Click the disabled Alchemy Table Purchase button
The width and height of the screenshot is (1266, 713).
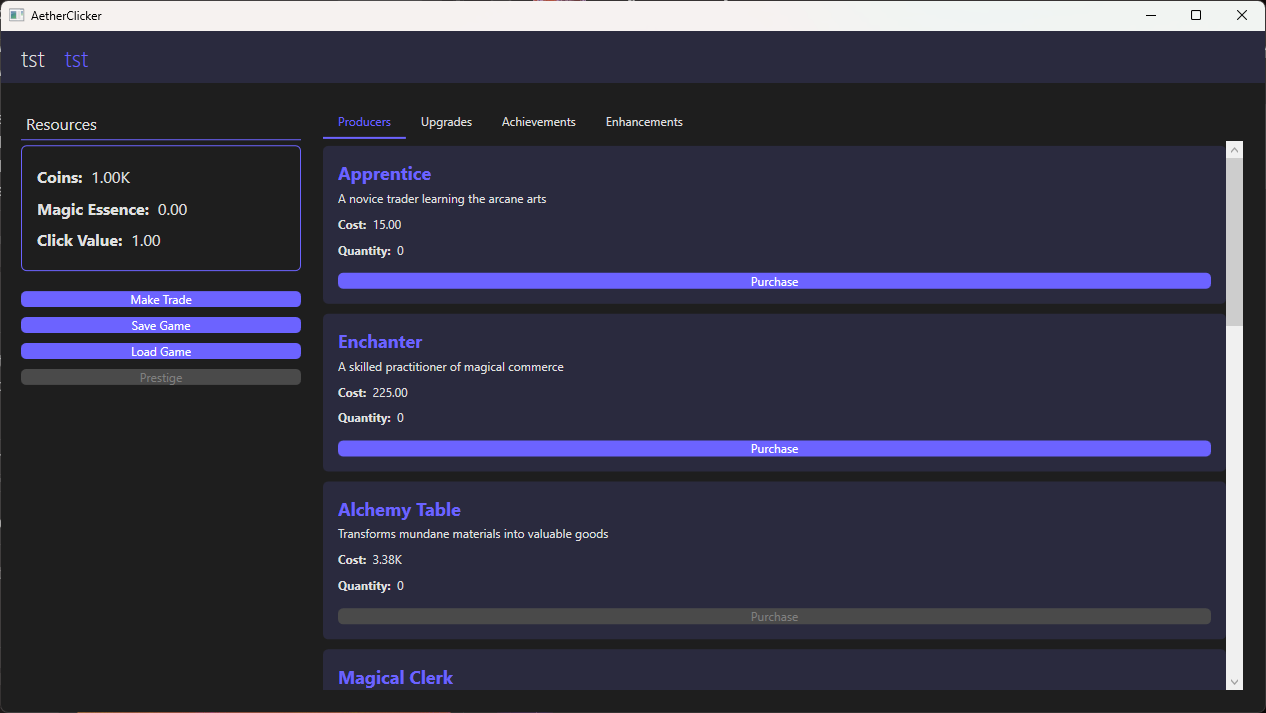[x=774, y=617]
